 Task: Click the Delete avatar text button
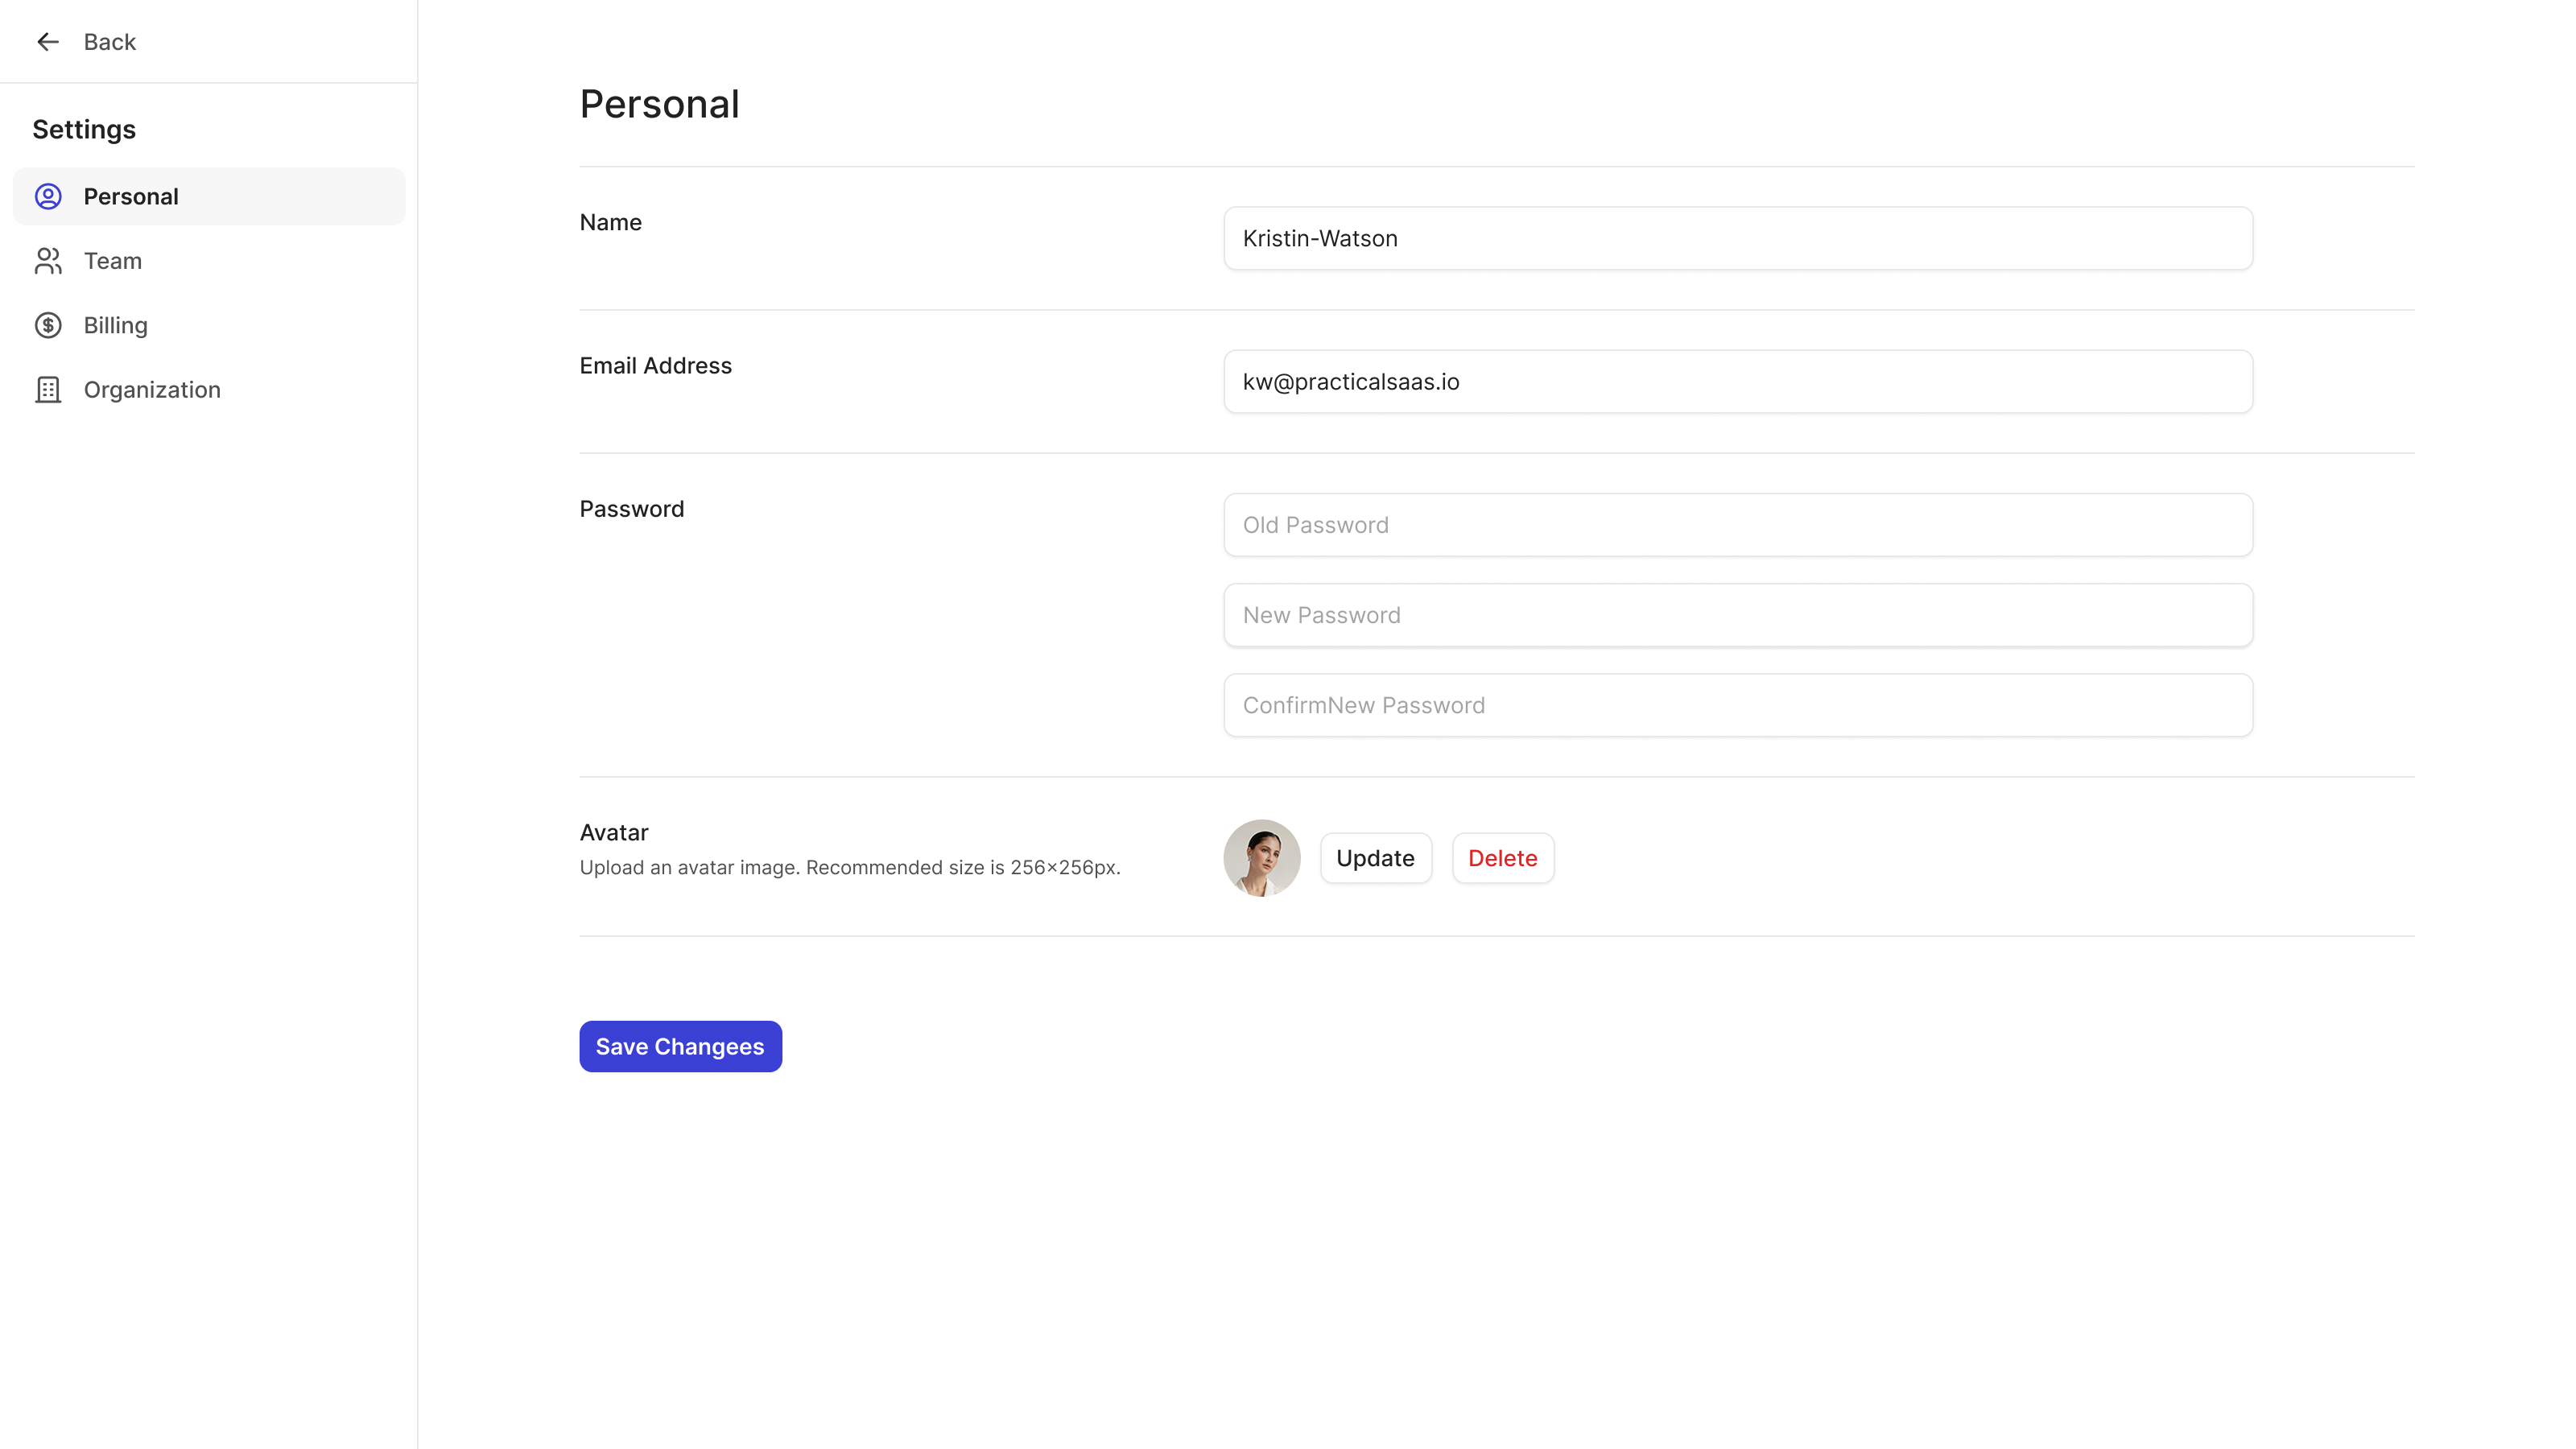tap(1502, 858)
